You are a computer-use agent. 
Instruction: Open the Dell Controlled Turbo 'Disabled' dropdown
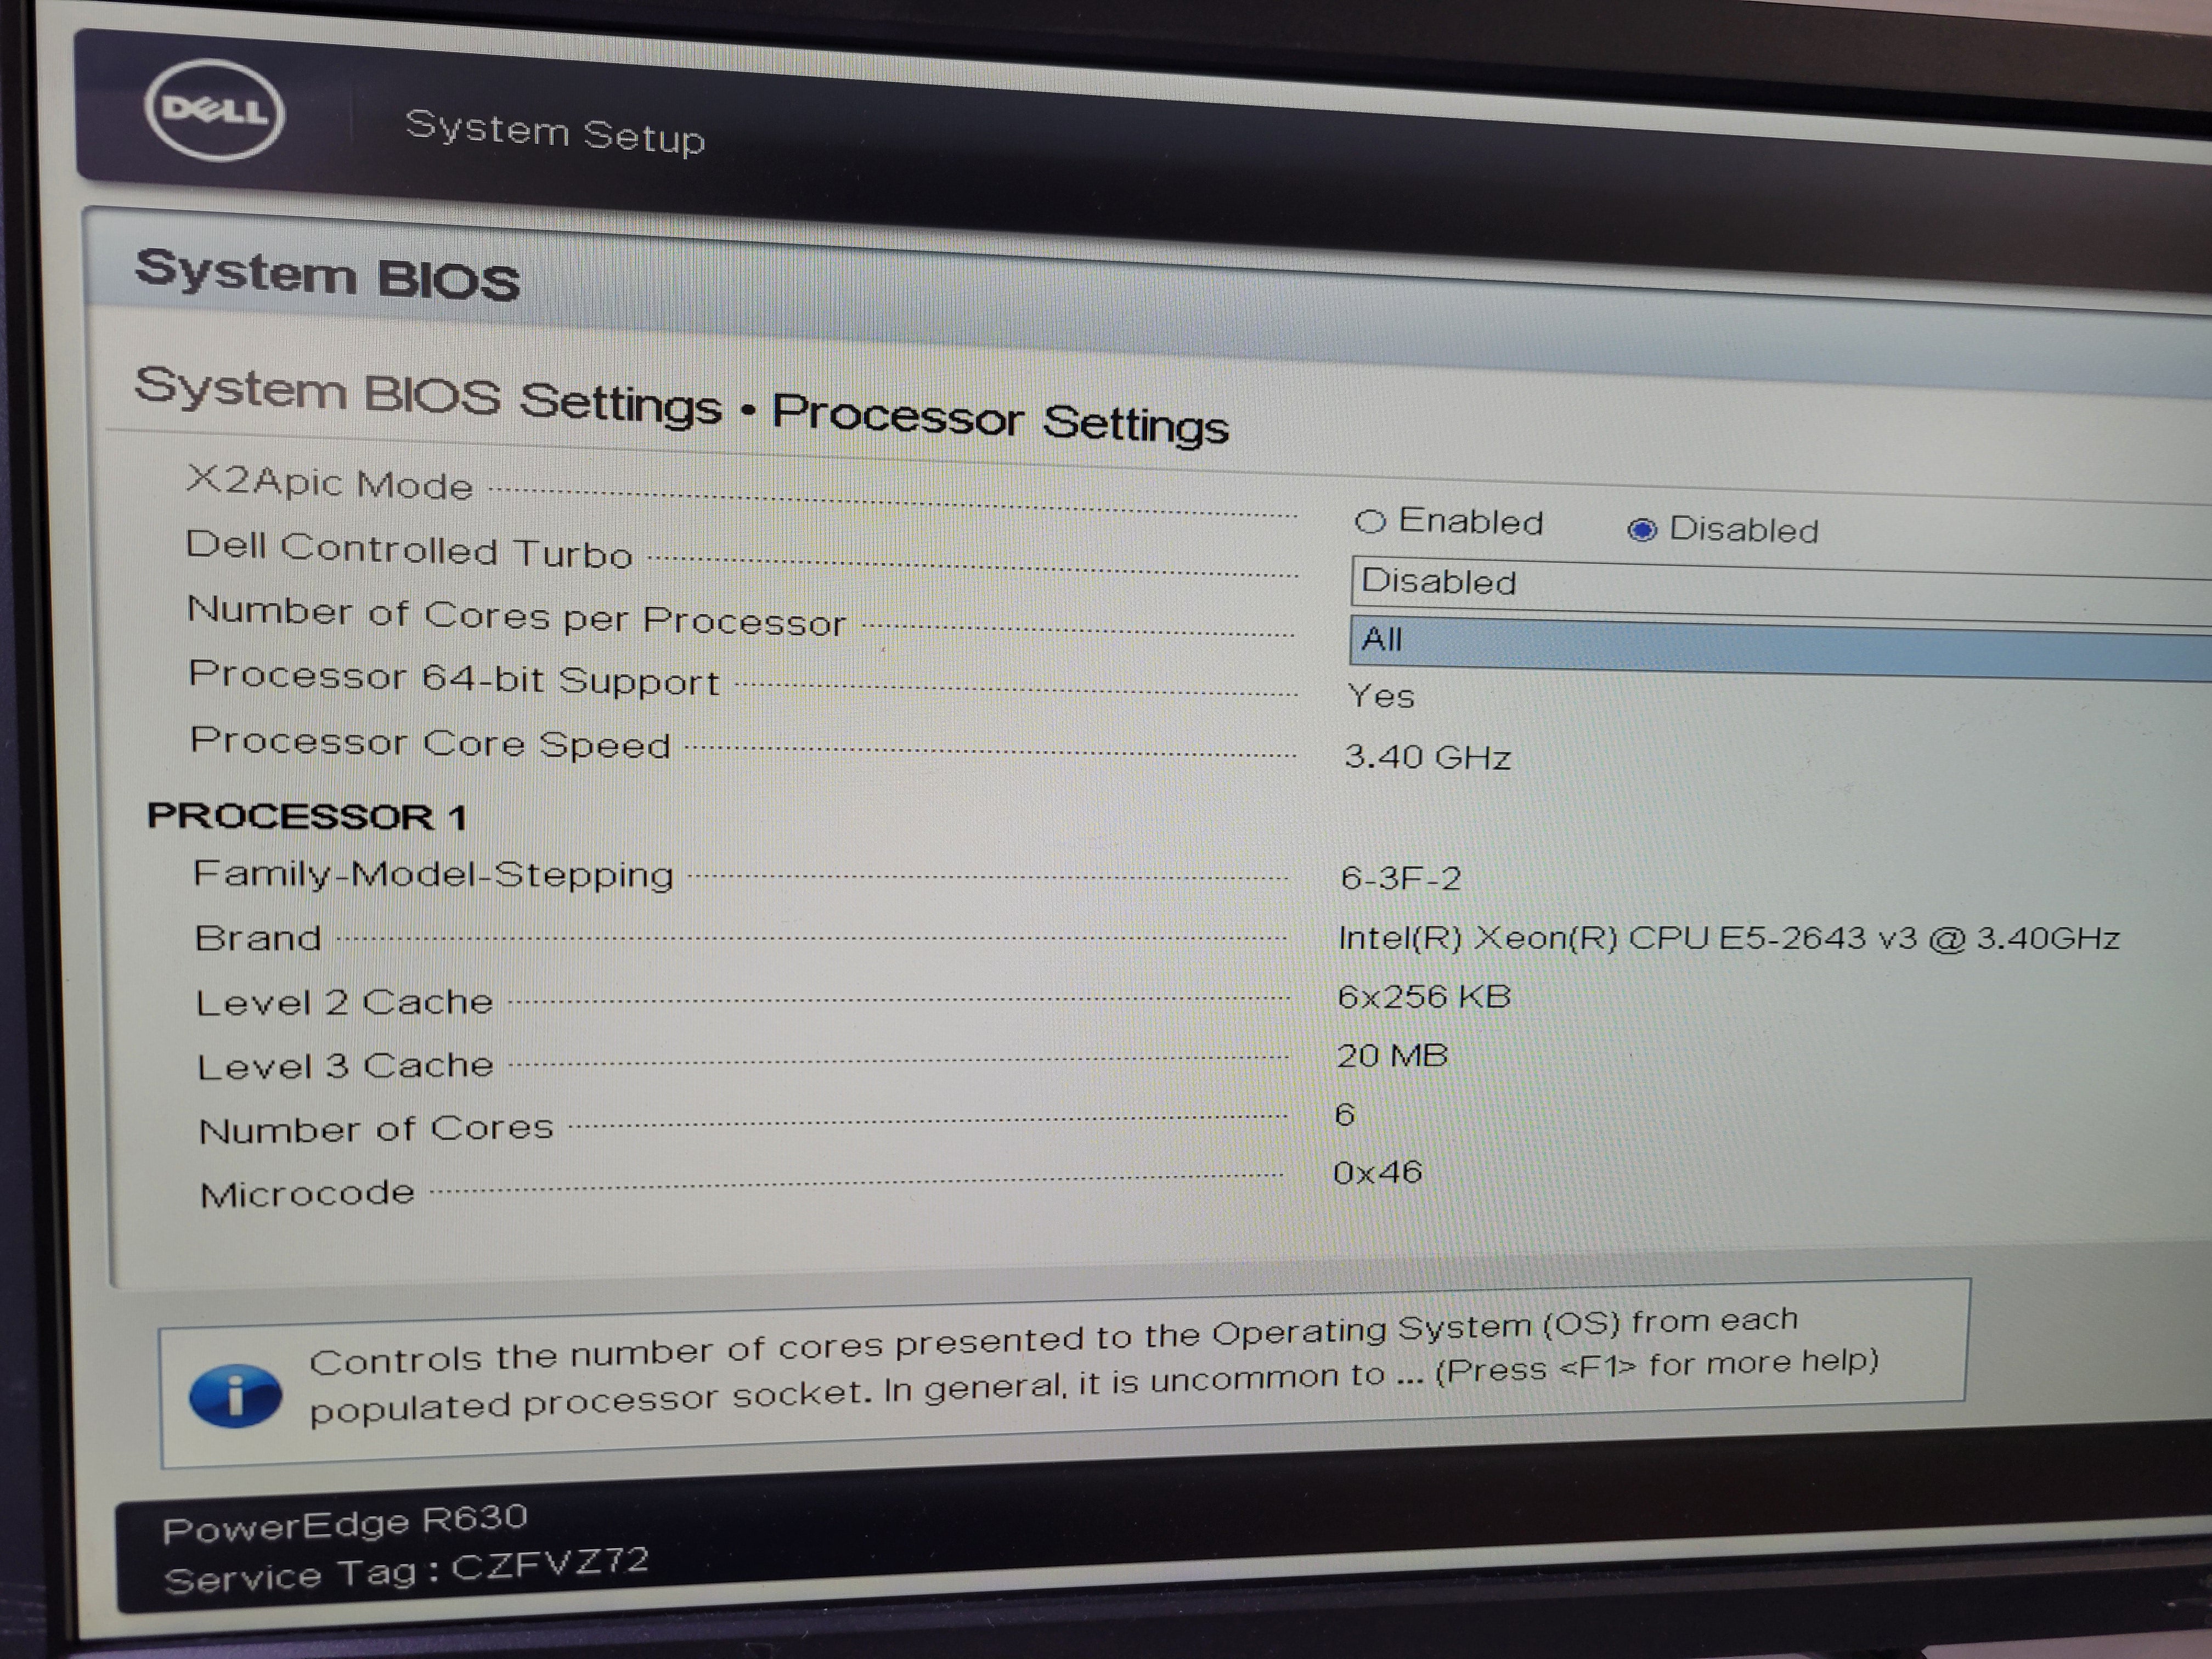1781,591
